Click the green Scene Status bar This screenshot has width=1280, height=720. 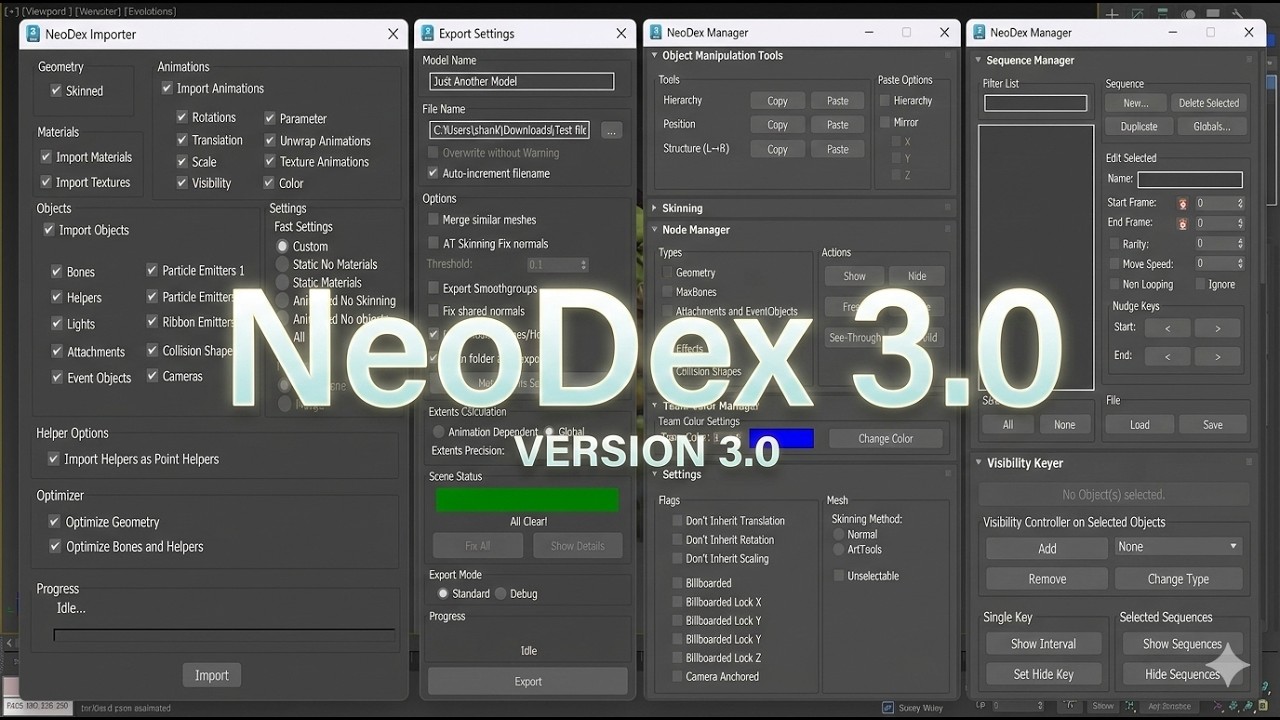[x=527, y=500]
